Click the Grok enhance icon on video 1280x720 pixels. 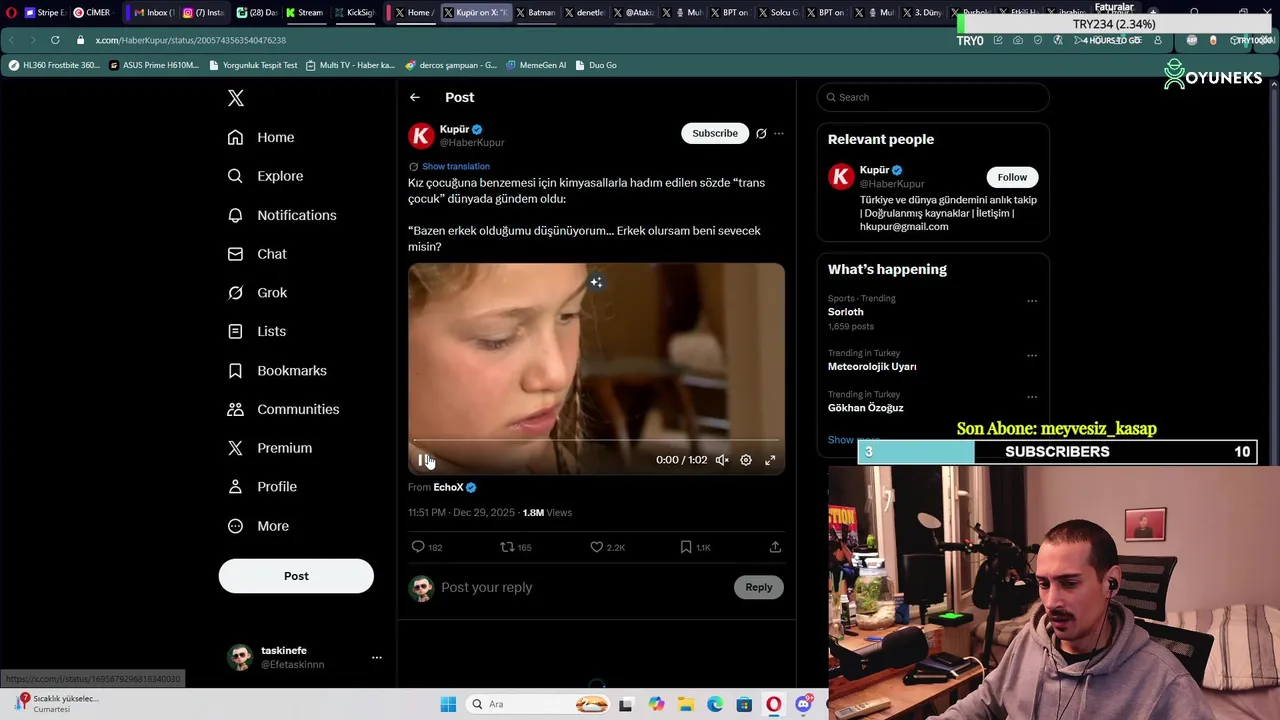(x=596, y=282)
